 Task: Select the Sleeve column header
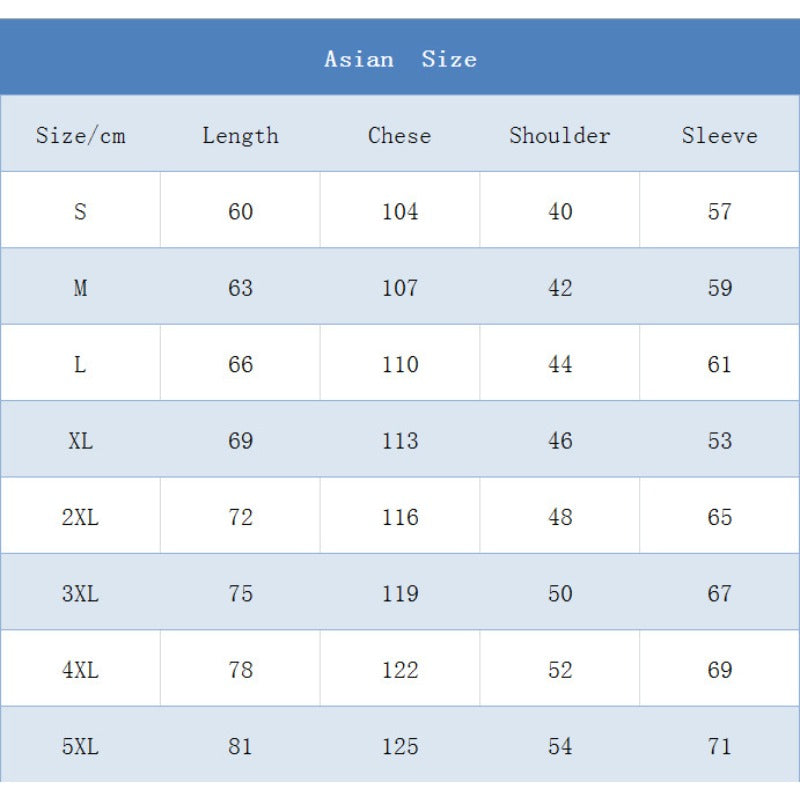tap(720, 135)
